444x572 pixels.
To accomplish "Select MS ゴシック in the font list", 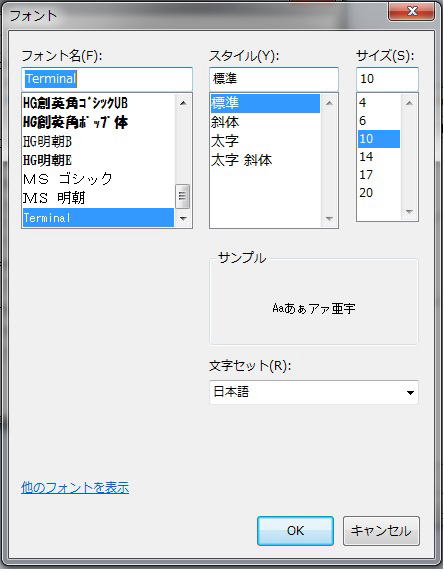I will point(98,179).
